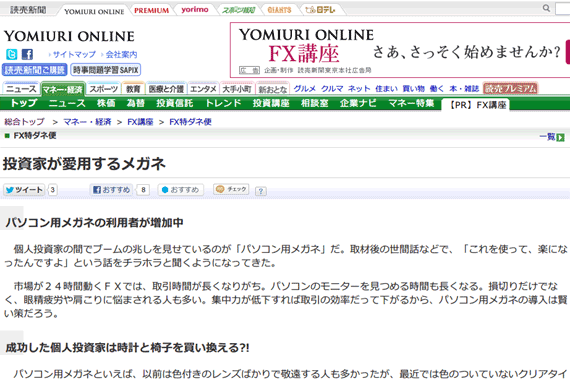Open the 買い物 link
This screenshot has height=379, width=570.
coord(413,89)
